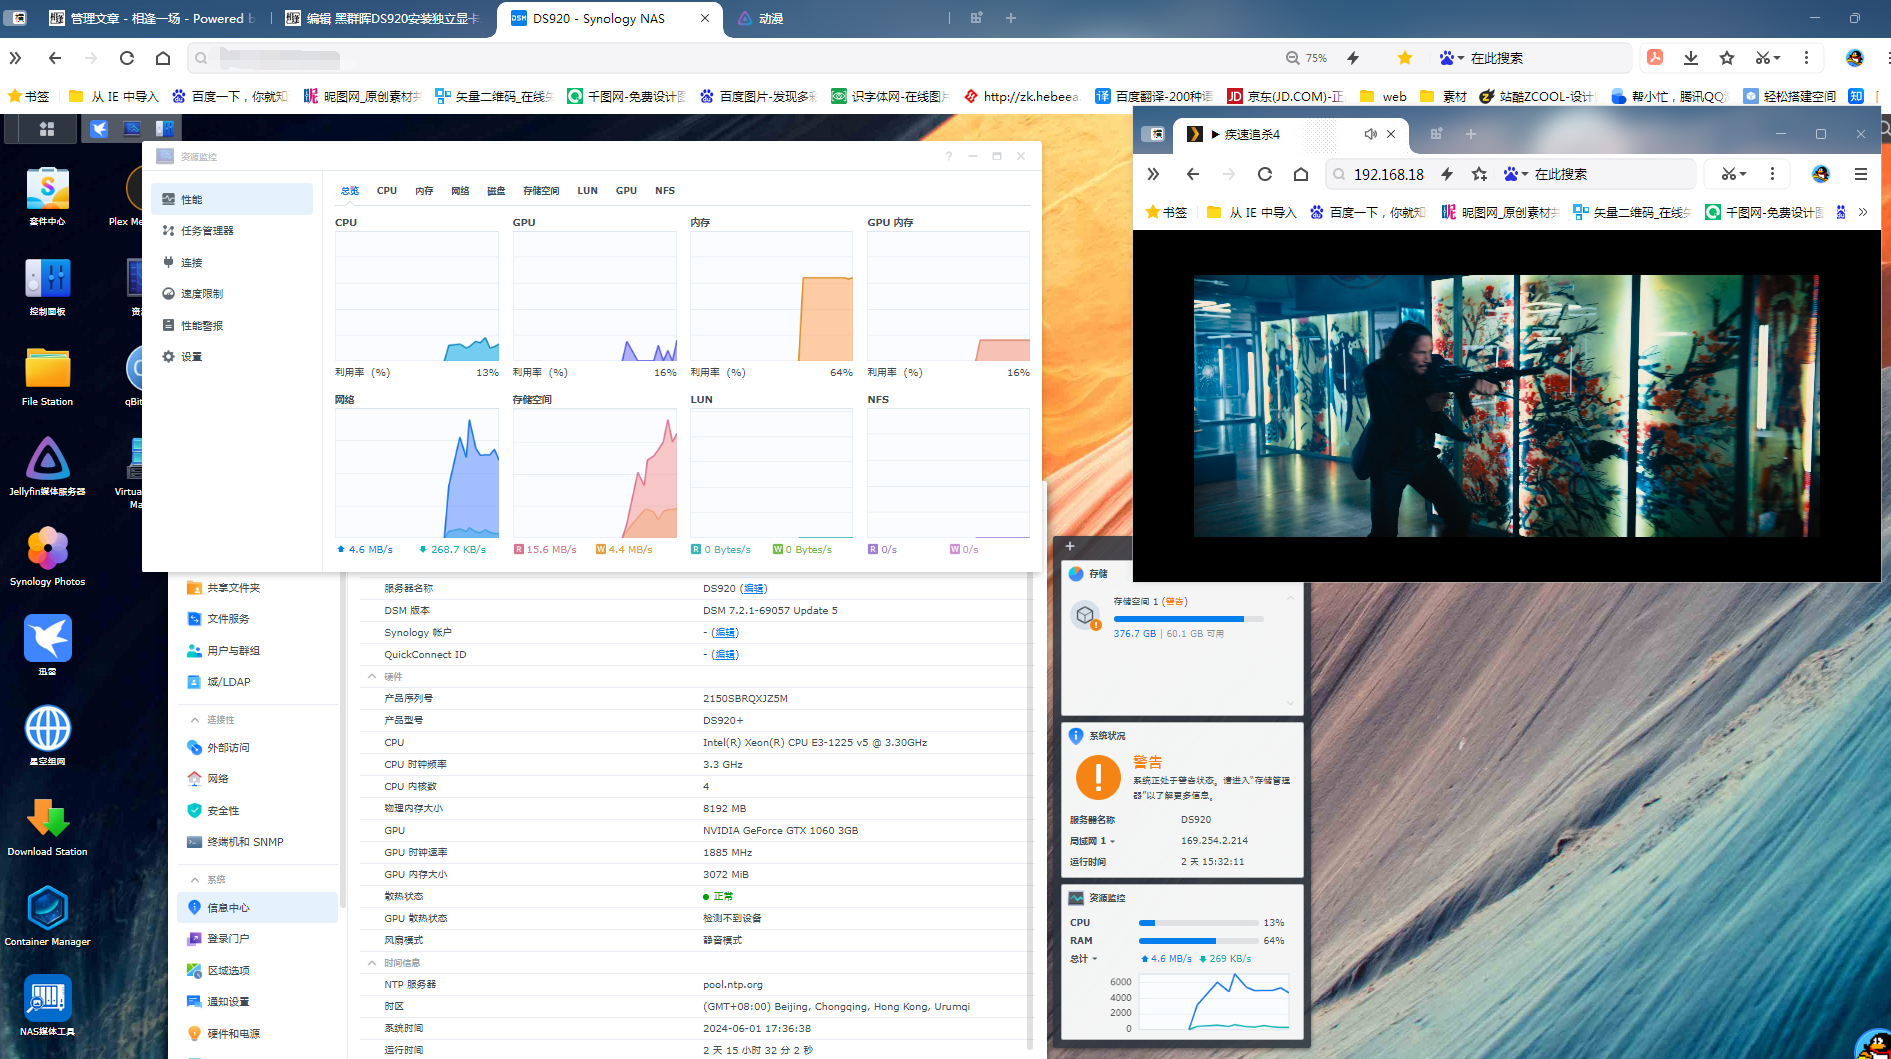Collapse the 时间信息 section
1891x1059 pixels.
372,962
